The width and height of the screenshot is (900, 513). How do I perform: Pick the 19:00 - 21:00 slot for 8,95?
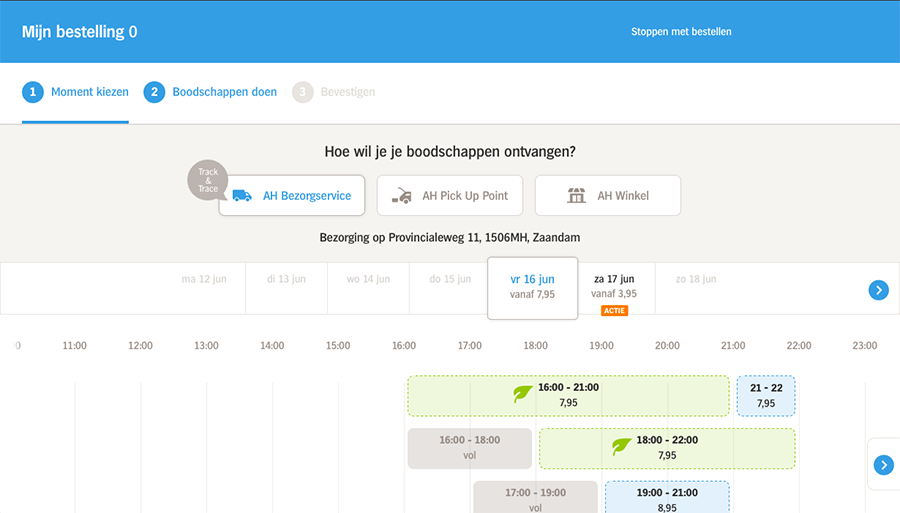point(667,497)
